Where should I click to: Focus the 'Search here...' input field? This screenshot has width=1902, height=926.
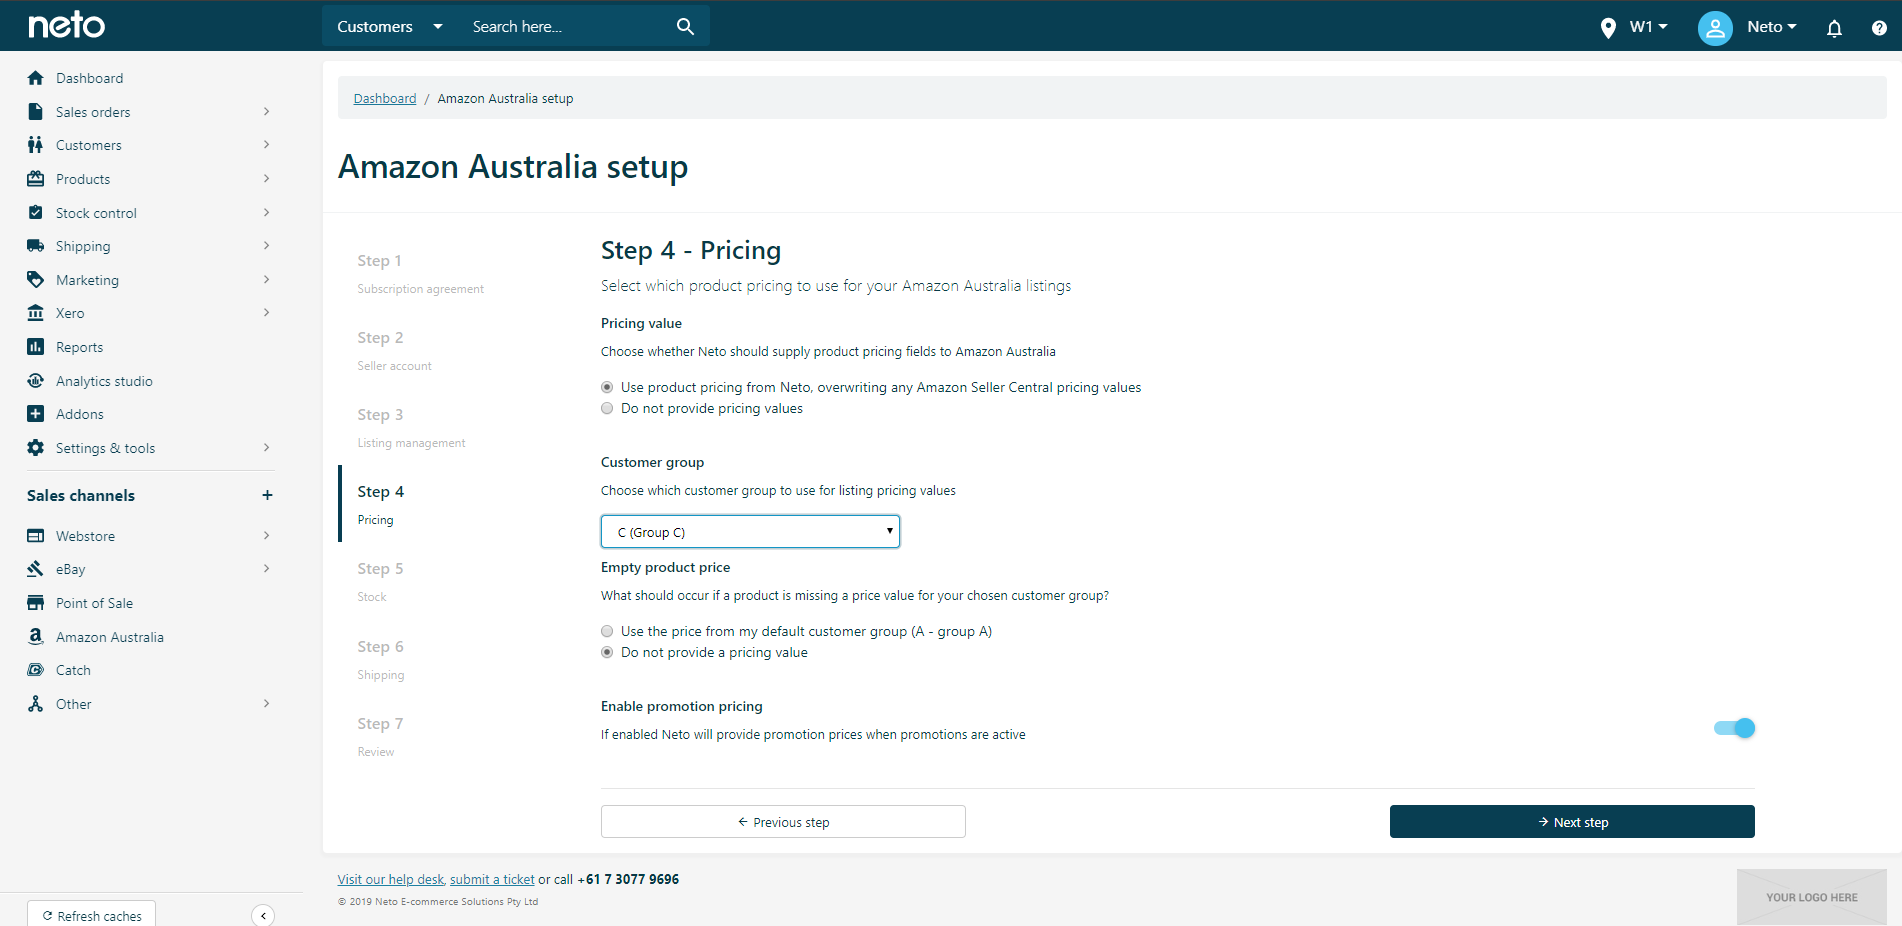[x=565, y=26]
